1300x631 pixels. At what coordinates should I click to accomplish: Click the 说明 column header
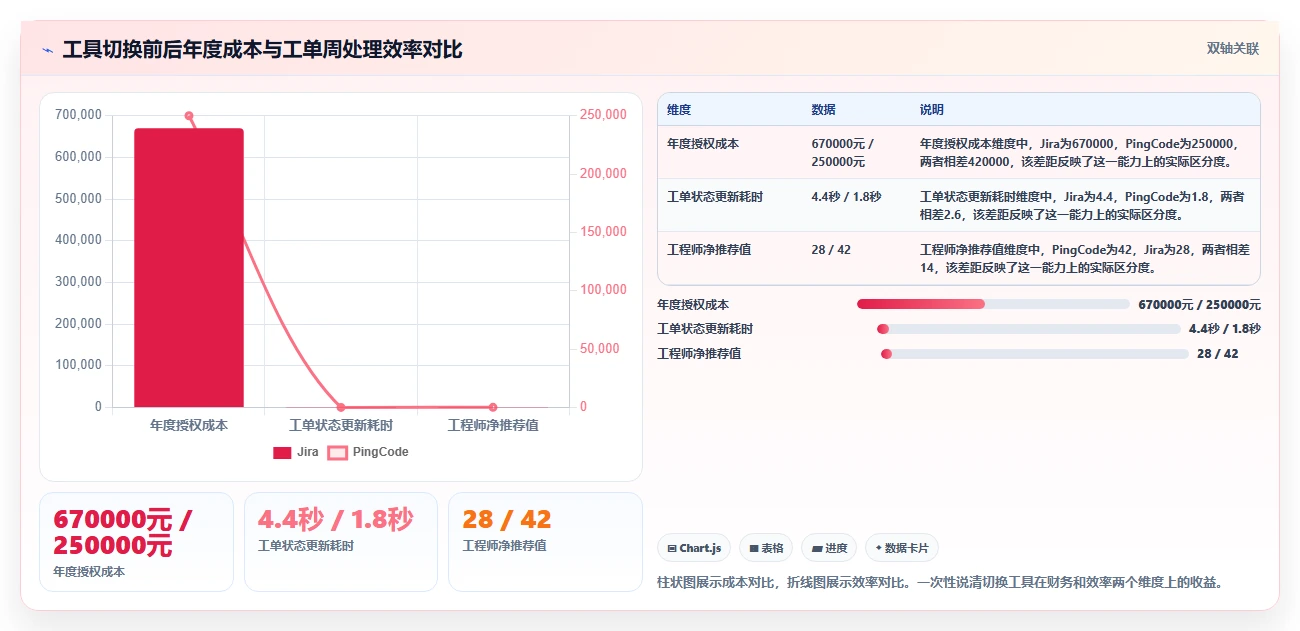[932, 110]
